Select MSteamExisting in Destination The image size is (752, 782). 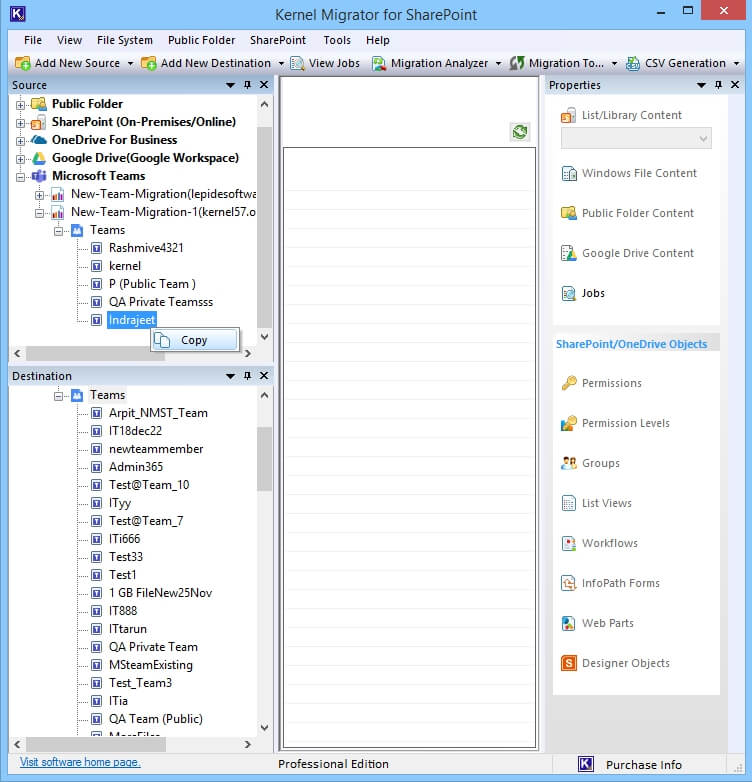coord(151,665)
